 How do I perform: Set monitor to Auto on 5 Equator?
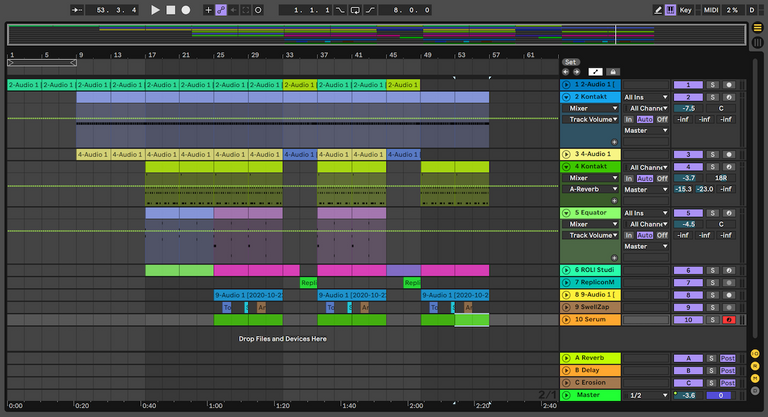pyautogui.click(x=645, y=235)
